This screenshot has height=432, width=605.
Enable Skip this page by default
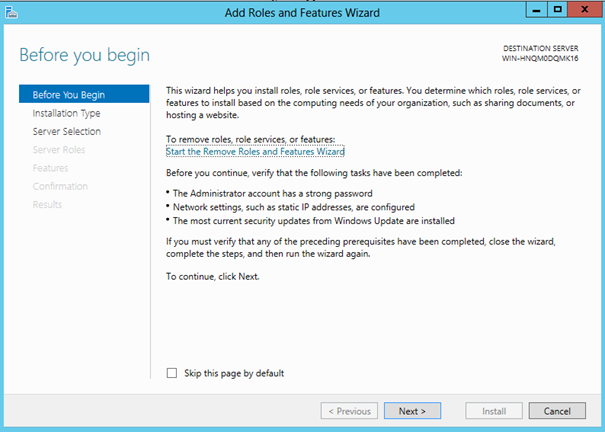coord(172,373)
